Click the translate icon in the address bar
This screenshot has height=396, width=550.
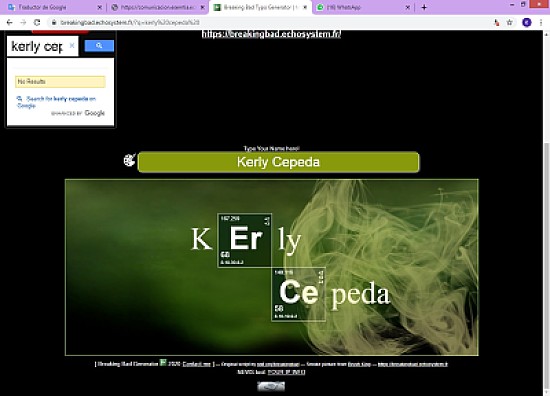pyautogui.click(x=496, y=22)
